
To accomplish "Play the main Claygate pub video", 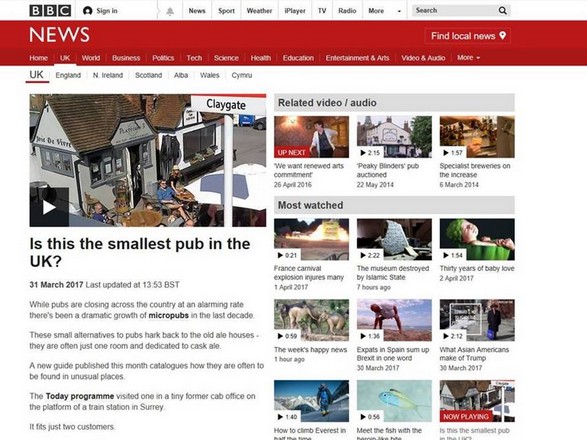I will tap(49, 207).
